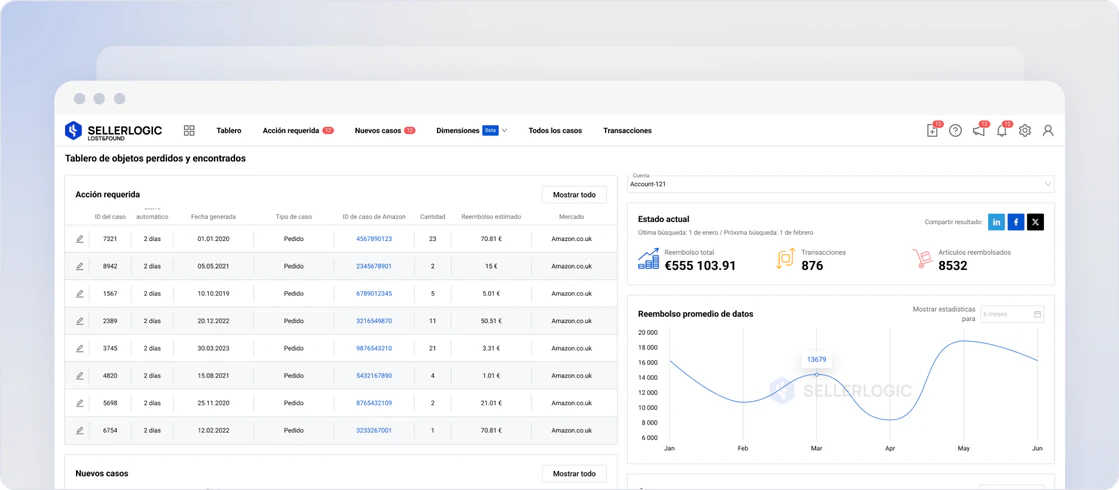Viewport: 1119px width, 490px height.
Task: Select the date cell 20.12.2022
Action: (x=213, y=321)
